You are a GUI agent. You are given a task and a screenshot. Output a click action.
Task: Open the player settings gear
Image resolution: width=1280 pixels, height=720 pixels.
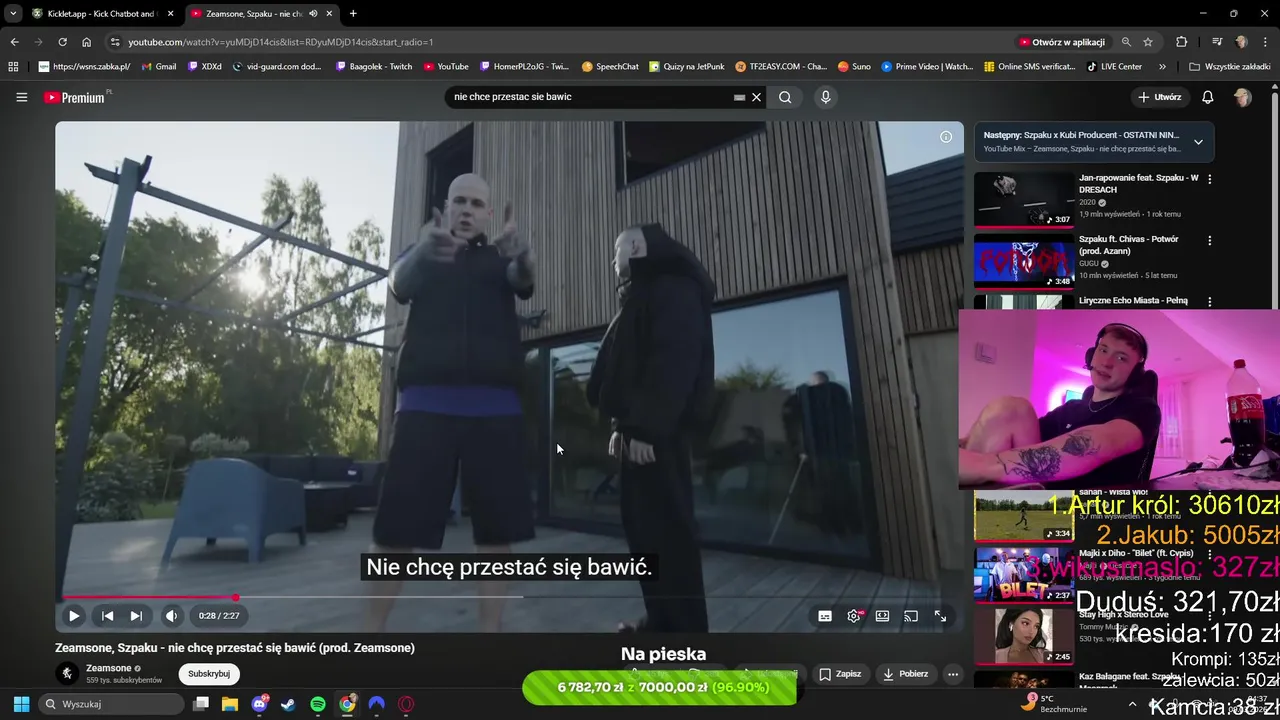(853, 616)
